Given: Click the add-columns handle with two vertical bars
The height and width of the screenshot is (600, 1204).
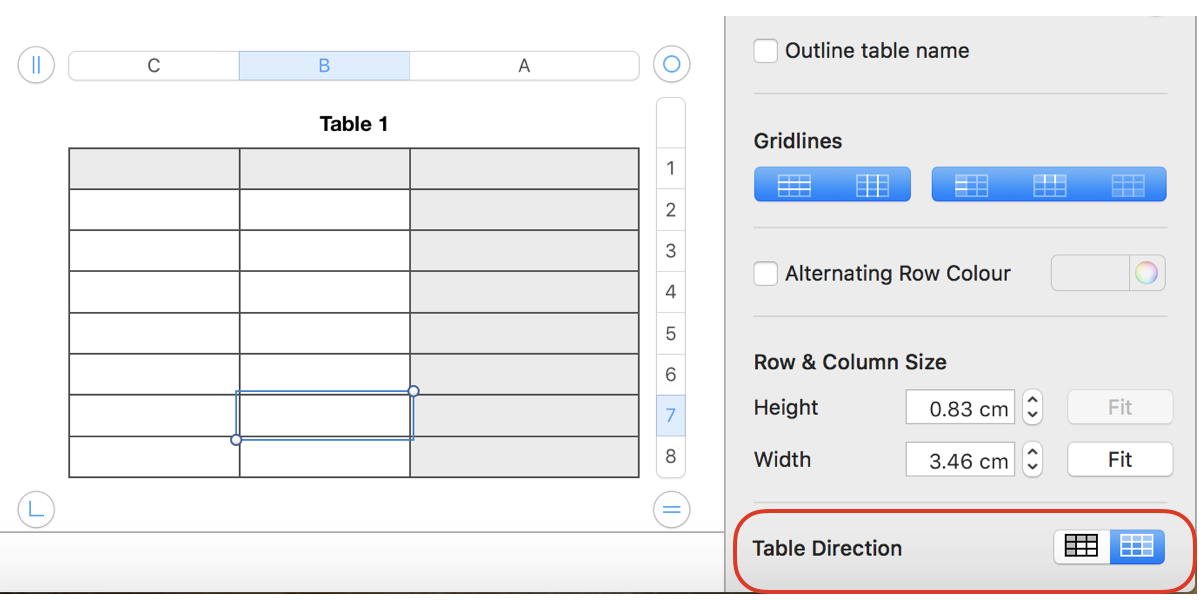Looking at the screenshot, I should (36, 66).
